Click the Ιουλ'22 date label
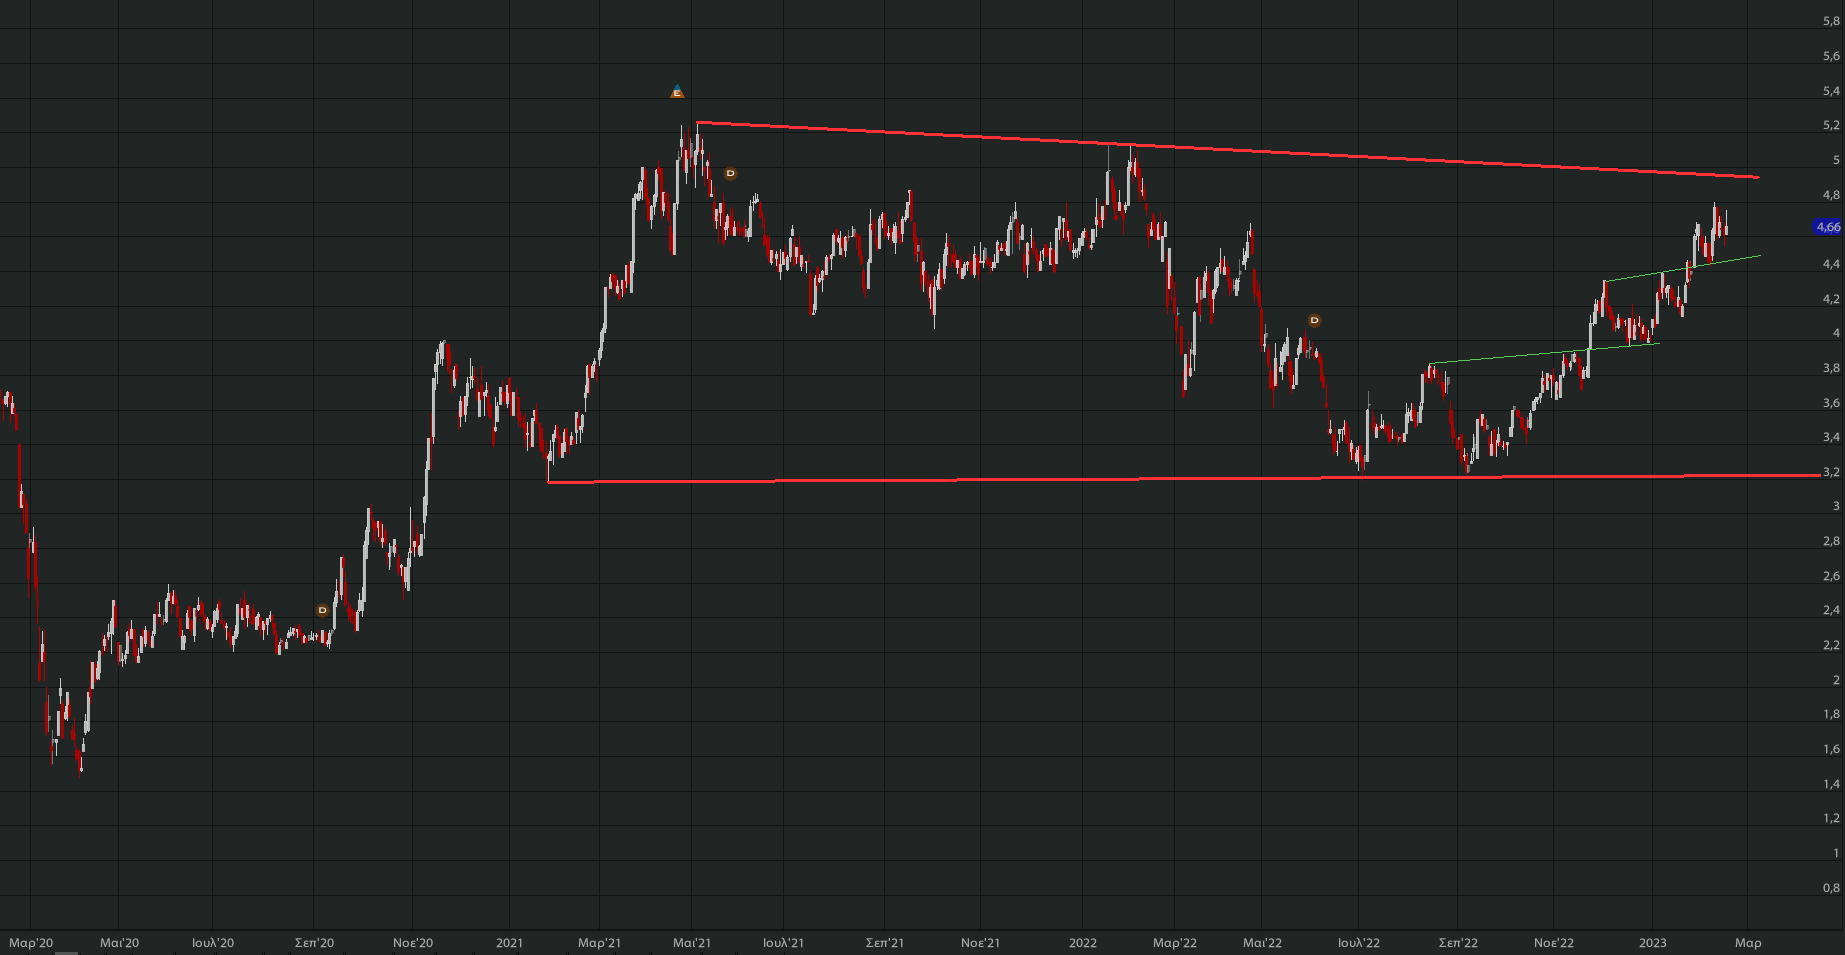Image resolution: width=1845 pixels, height=955 pixels. (1359, 942)
